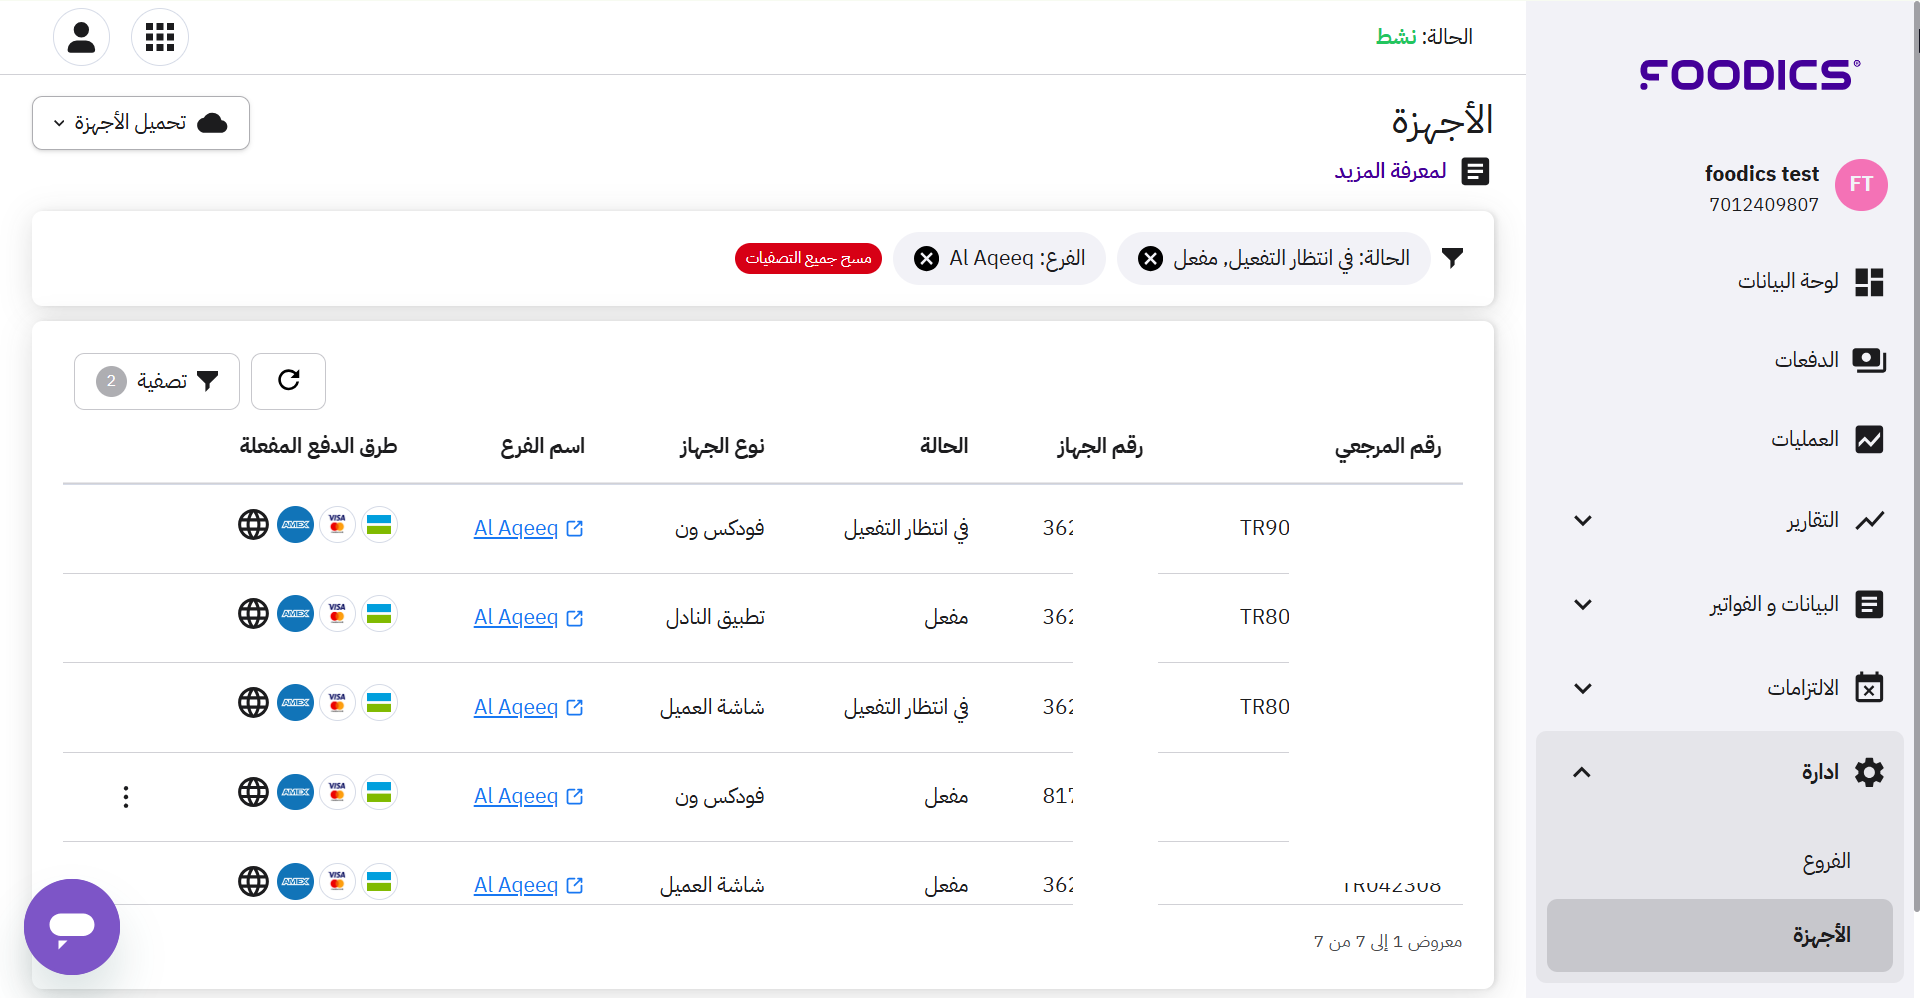This screenshot has height=998, width=1920.
Task: Click the filter funnel icon in filter bar
Action: pyautogui.click(x=1453, y=258)
